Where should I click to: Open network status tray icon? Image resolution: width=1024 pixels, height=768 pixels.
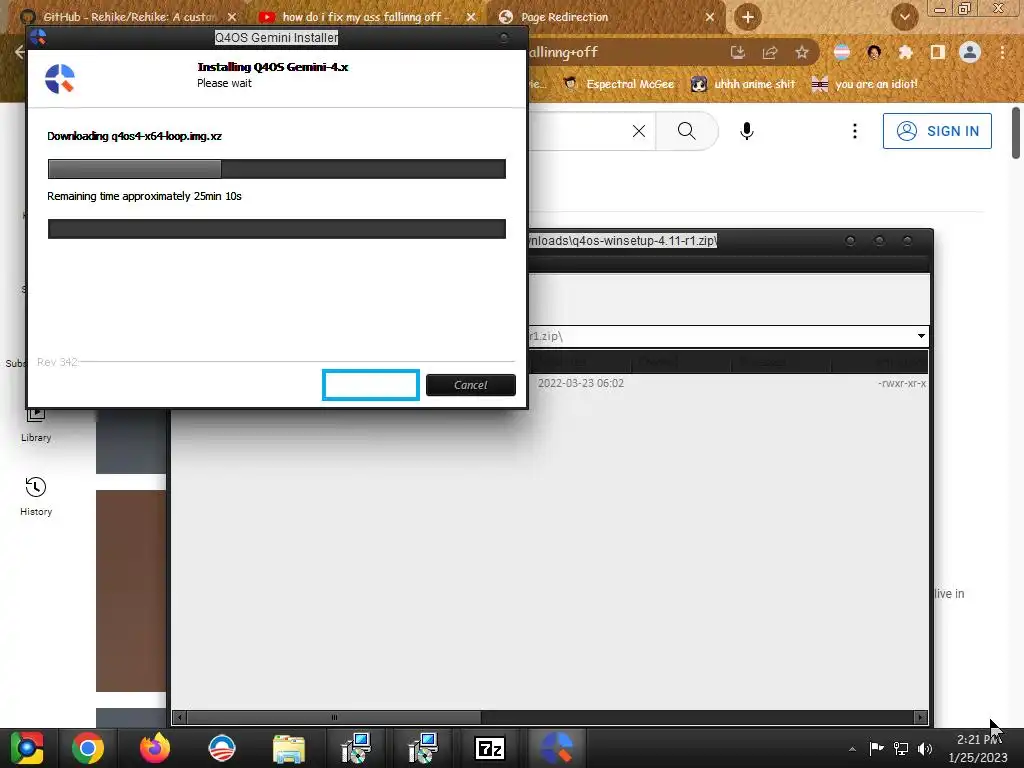pyautogui.click(x=901, y=748)
